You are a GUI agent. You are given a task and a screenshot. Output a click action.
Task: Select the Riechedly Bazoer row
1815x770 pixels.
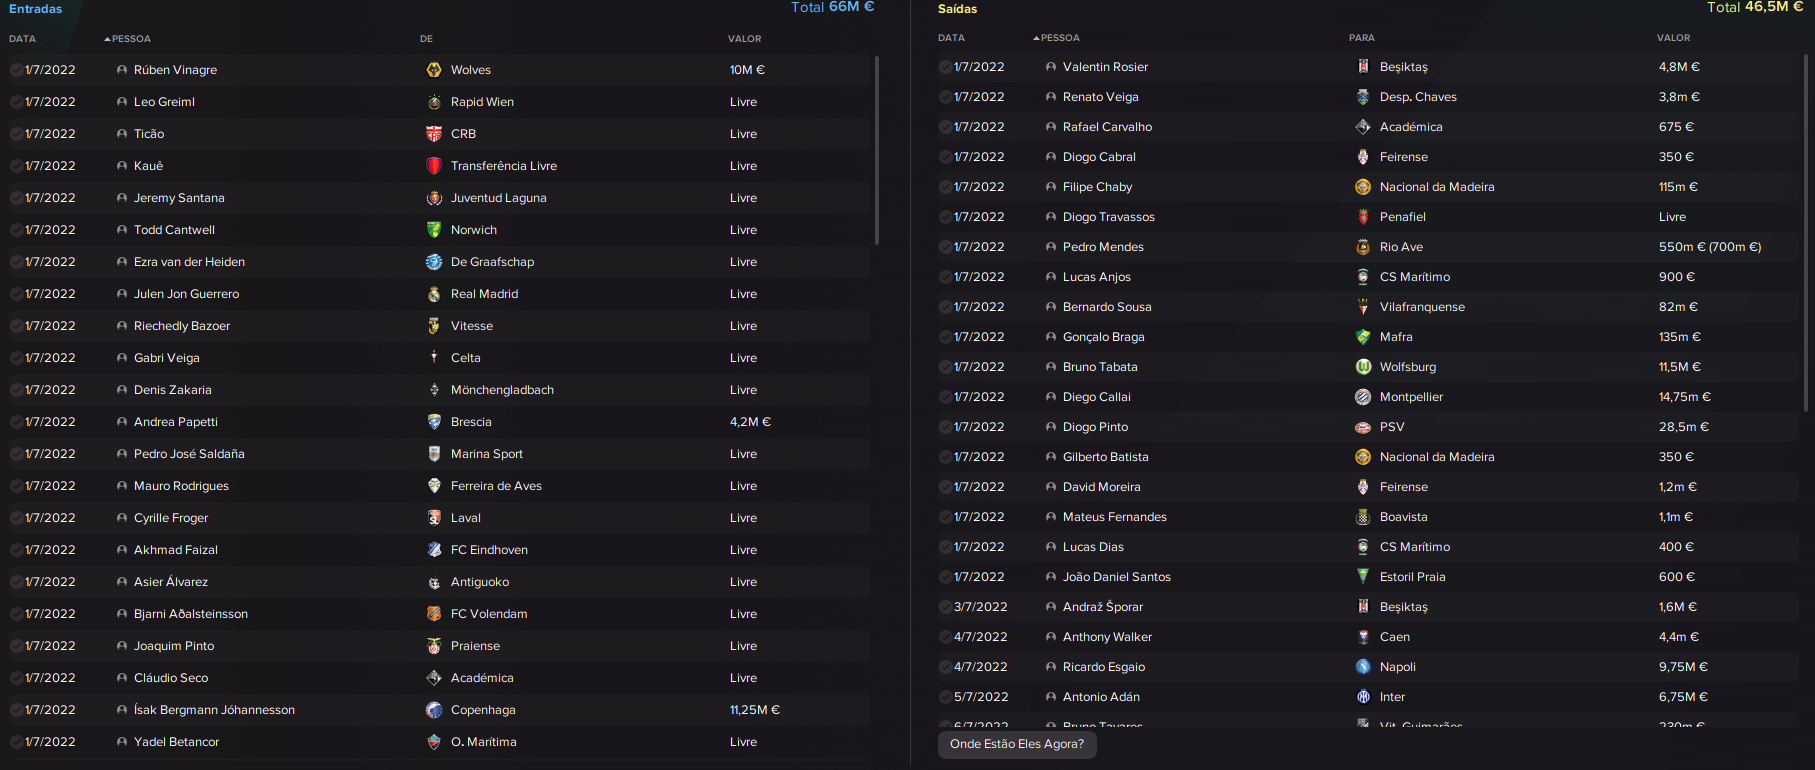coord(440,326)
